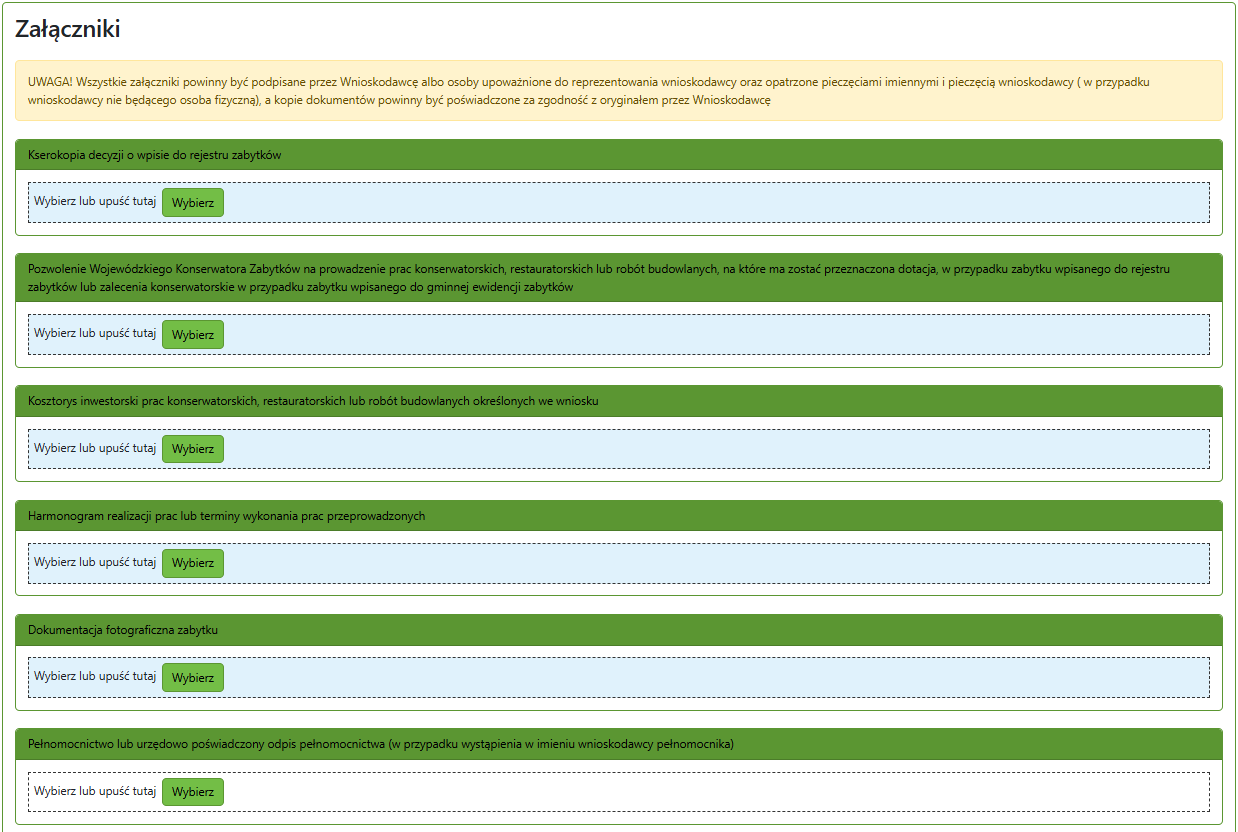The image size is (1238, 832).
Task: Click drop zone text for Dokumentacja fotograficzna
Action: coord(95,677)
